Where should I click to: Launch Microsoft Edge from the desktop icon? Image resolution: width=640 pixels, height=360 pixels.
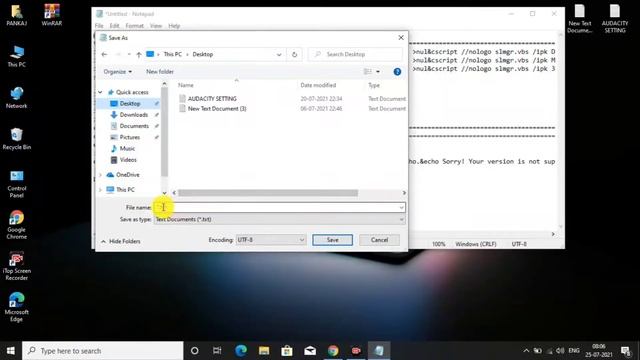coord(17,307)
